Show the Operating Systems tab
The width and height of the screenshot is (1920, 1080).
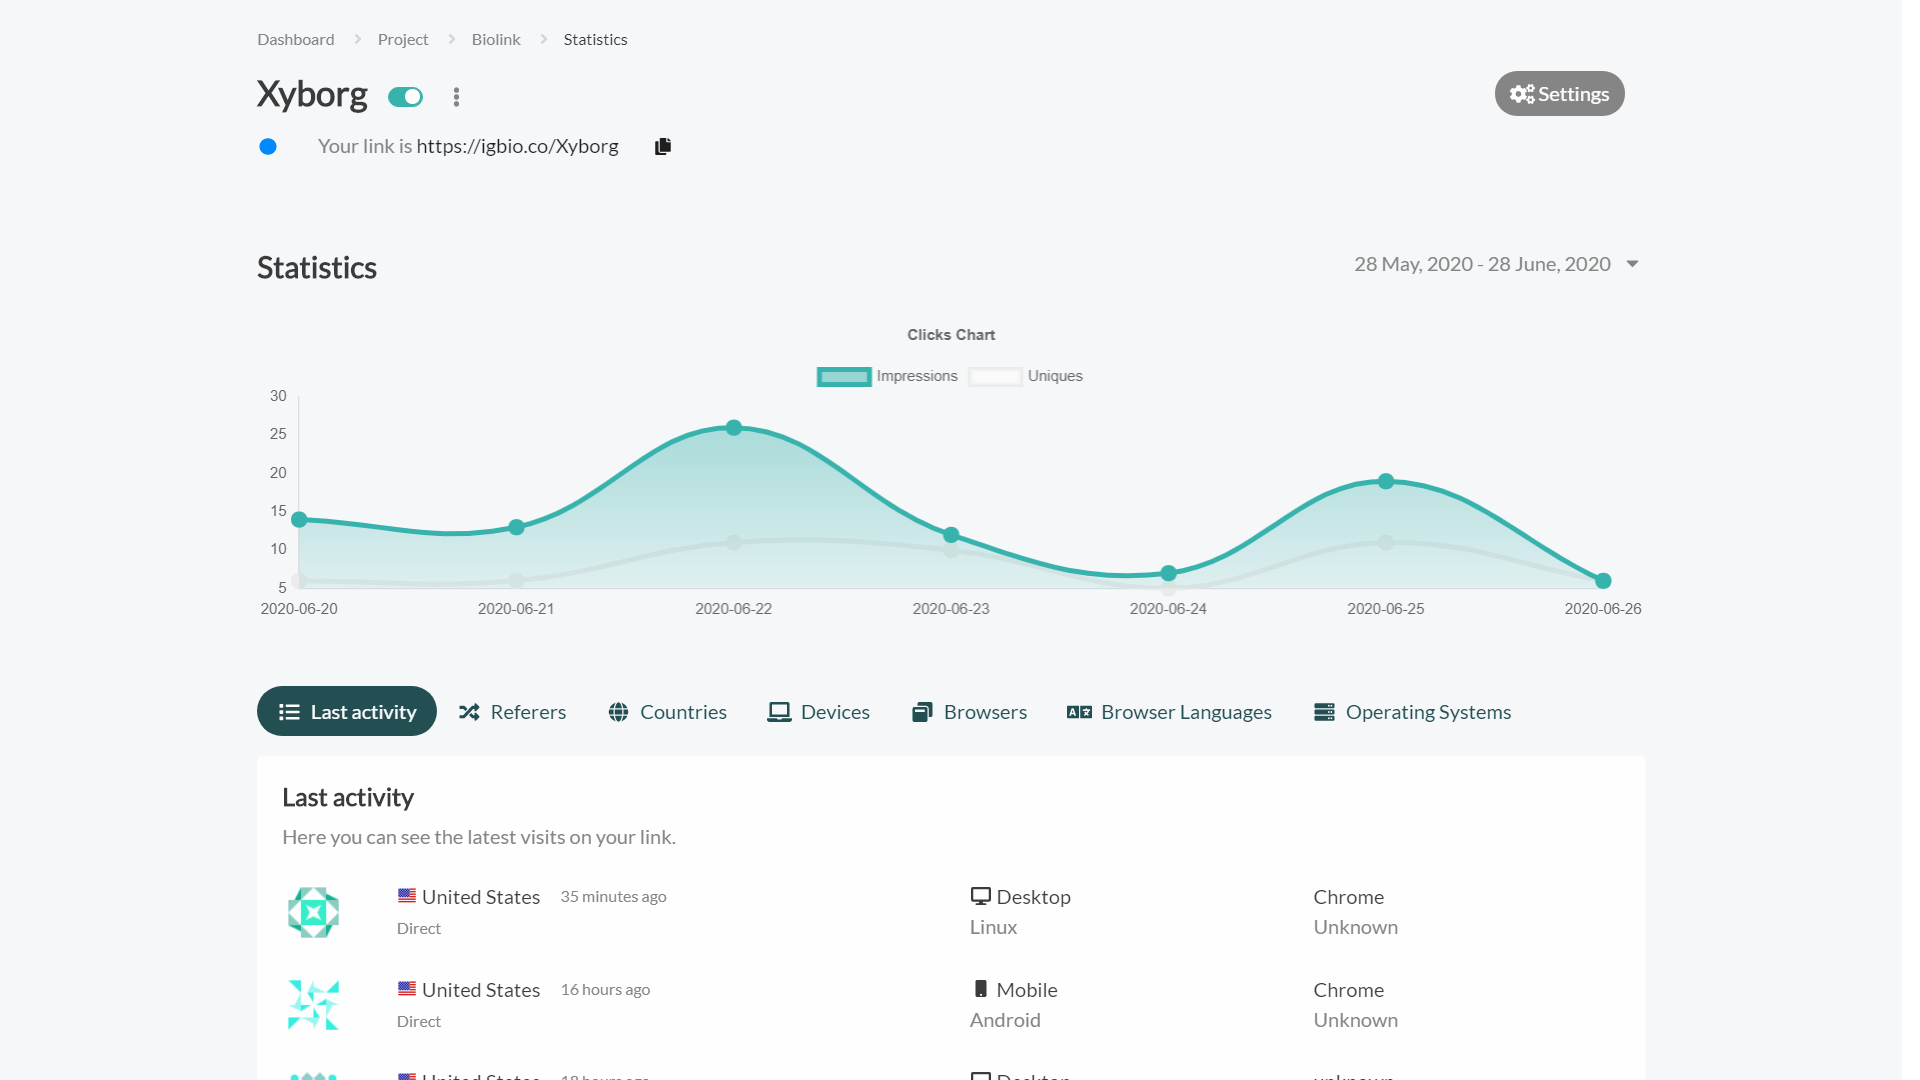[x=1412, y=712]
